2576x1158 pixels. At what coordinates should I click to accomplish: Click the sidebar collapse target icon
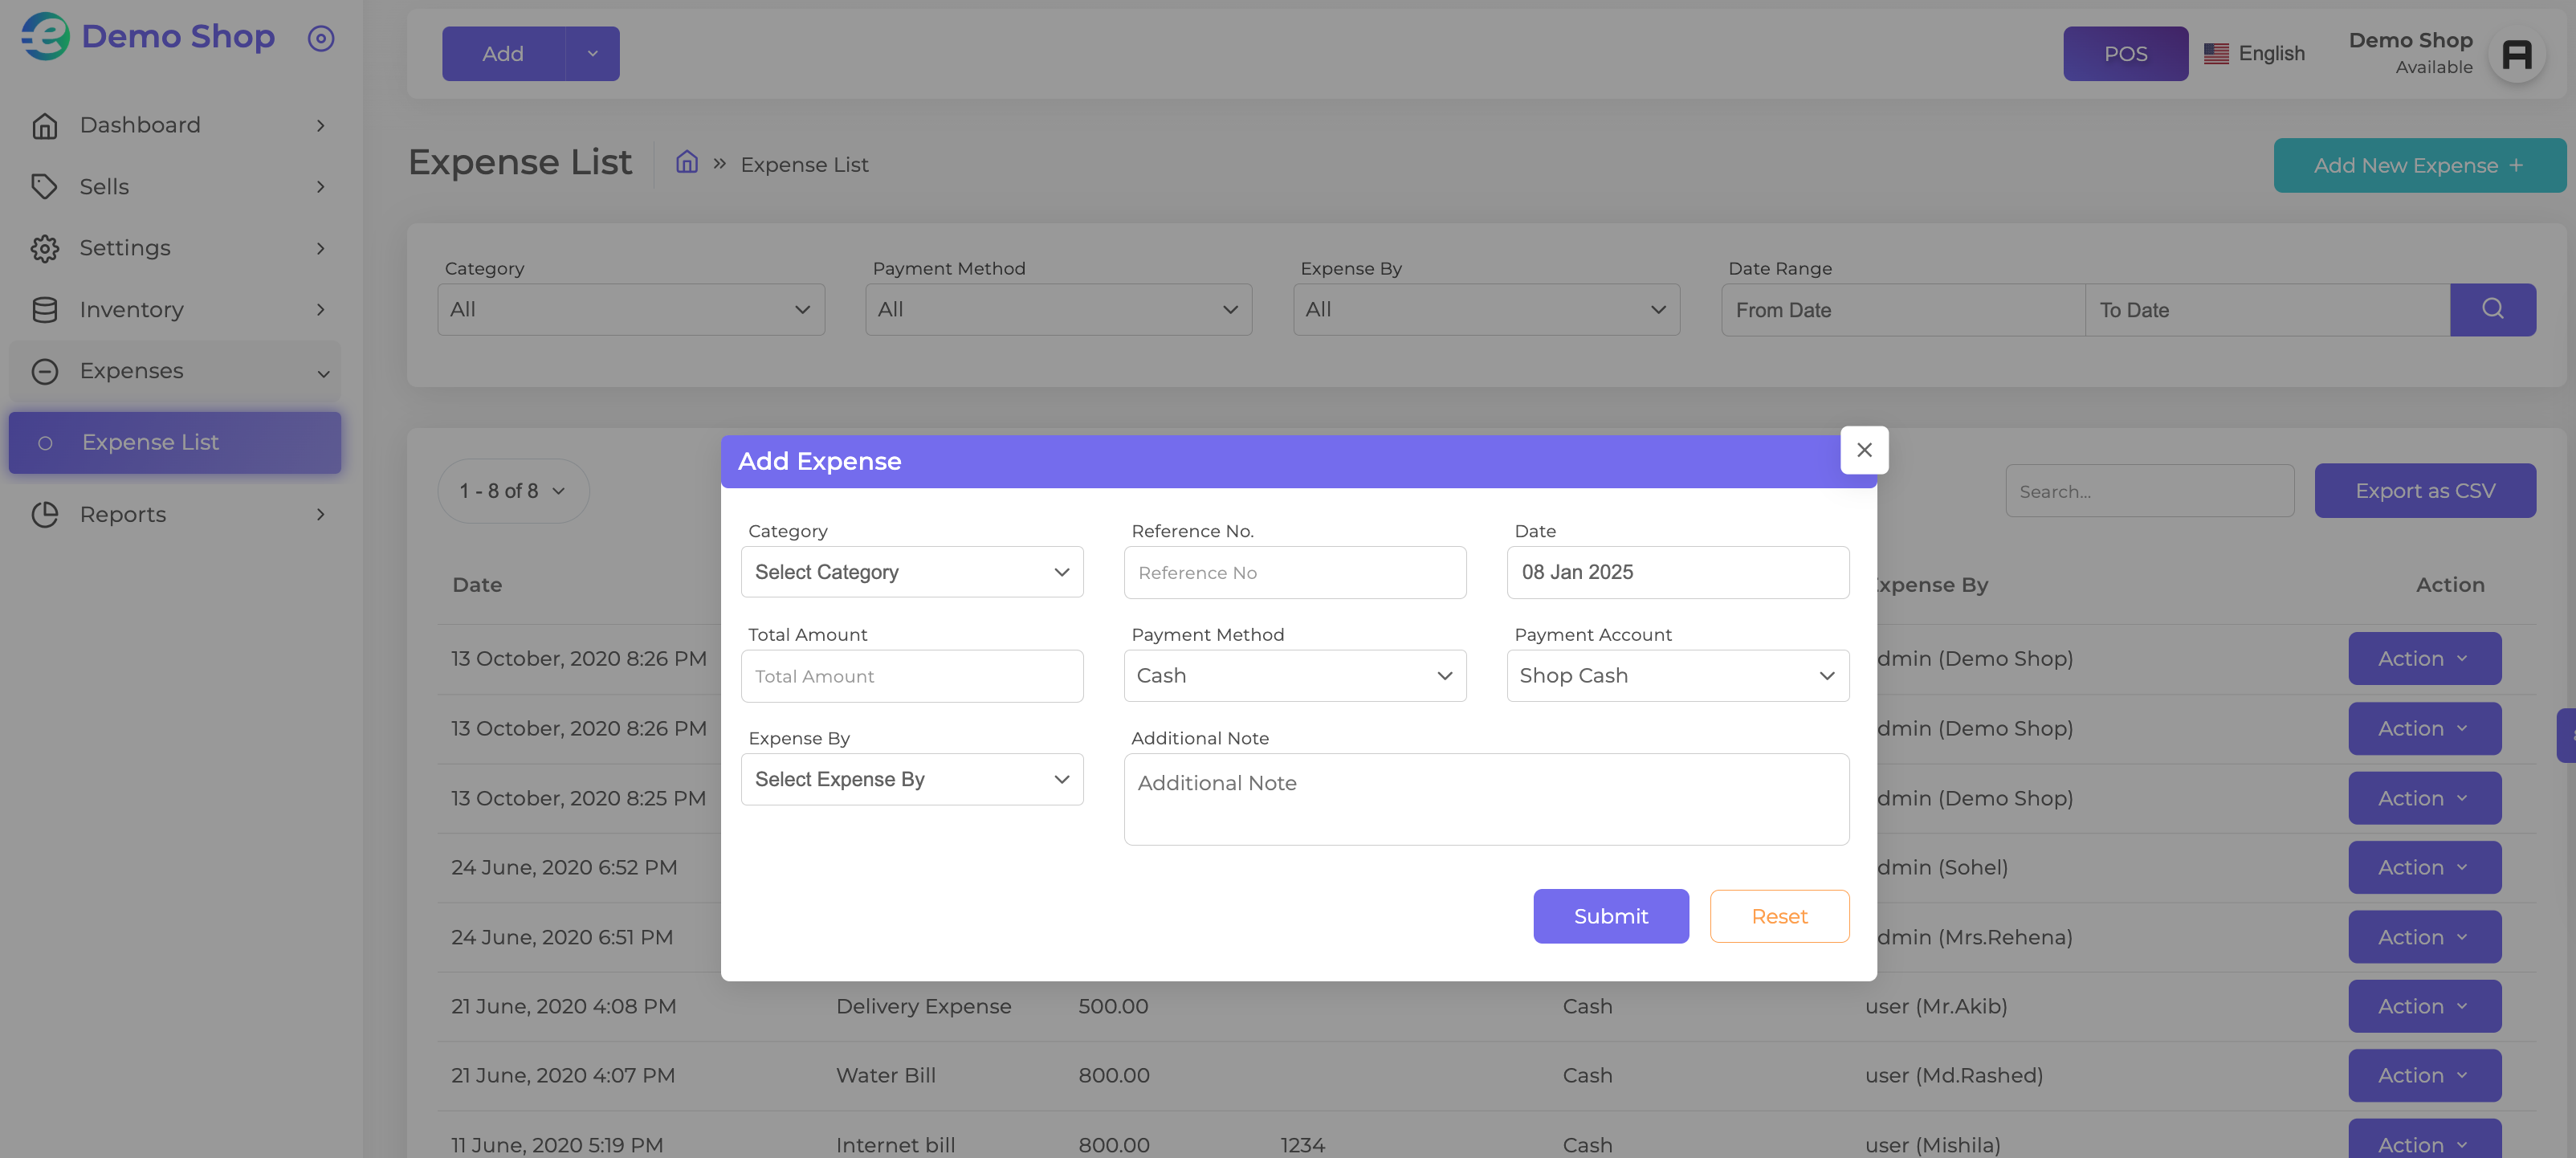pyautogui.click(x=320, y=38)
